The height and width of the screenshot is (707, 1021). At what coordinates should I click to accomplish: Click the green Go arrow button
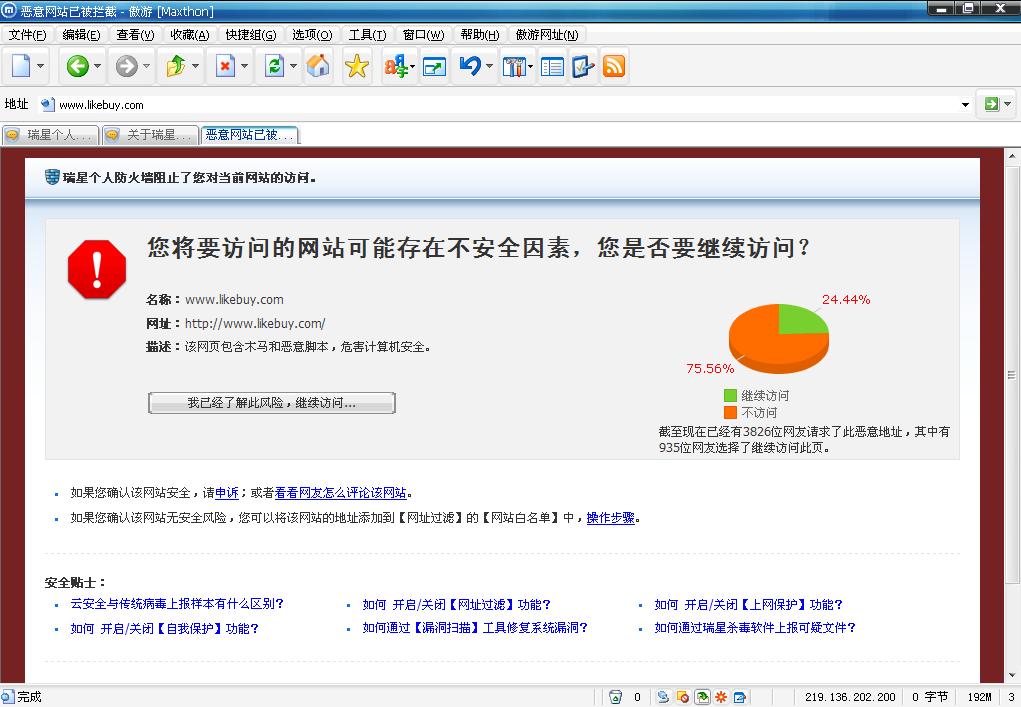click(x=992, y=104)
